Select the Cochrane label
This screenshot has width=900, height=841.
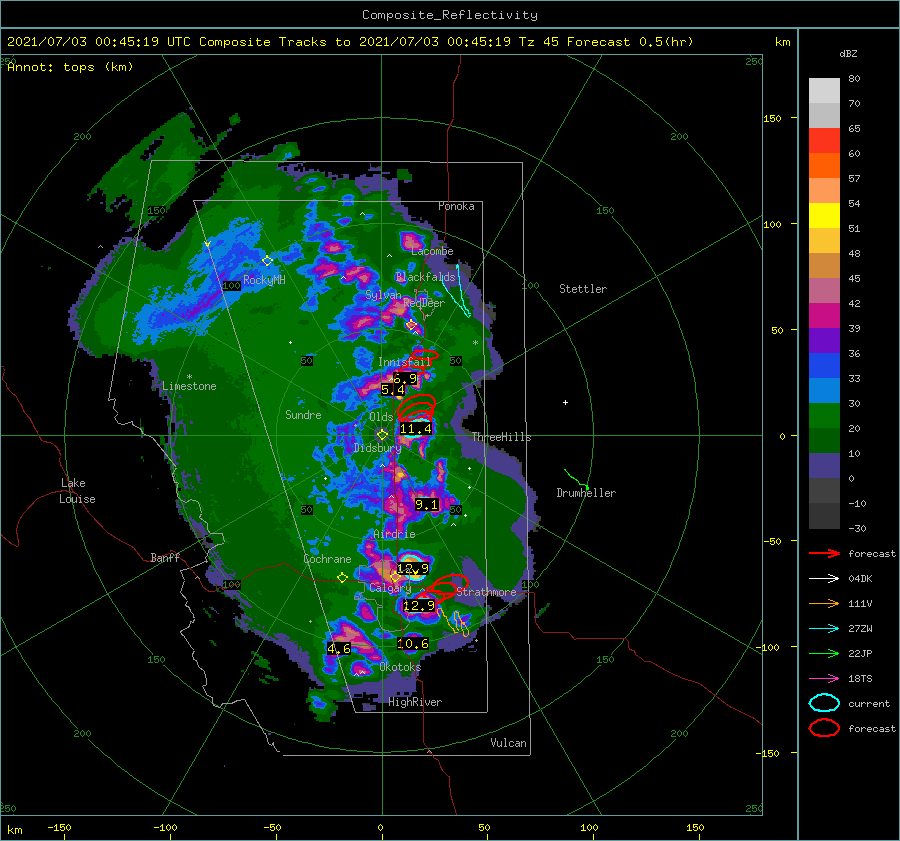click(x=327, y=559)
